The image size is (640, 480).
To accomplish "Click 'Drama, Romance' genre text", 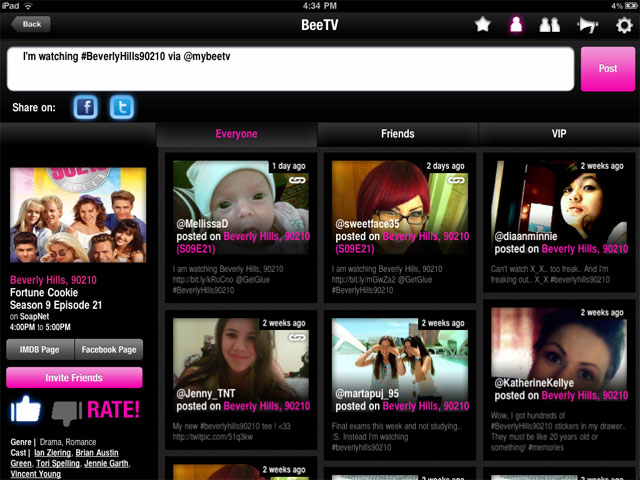I will [68, 442].
